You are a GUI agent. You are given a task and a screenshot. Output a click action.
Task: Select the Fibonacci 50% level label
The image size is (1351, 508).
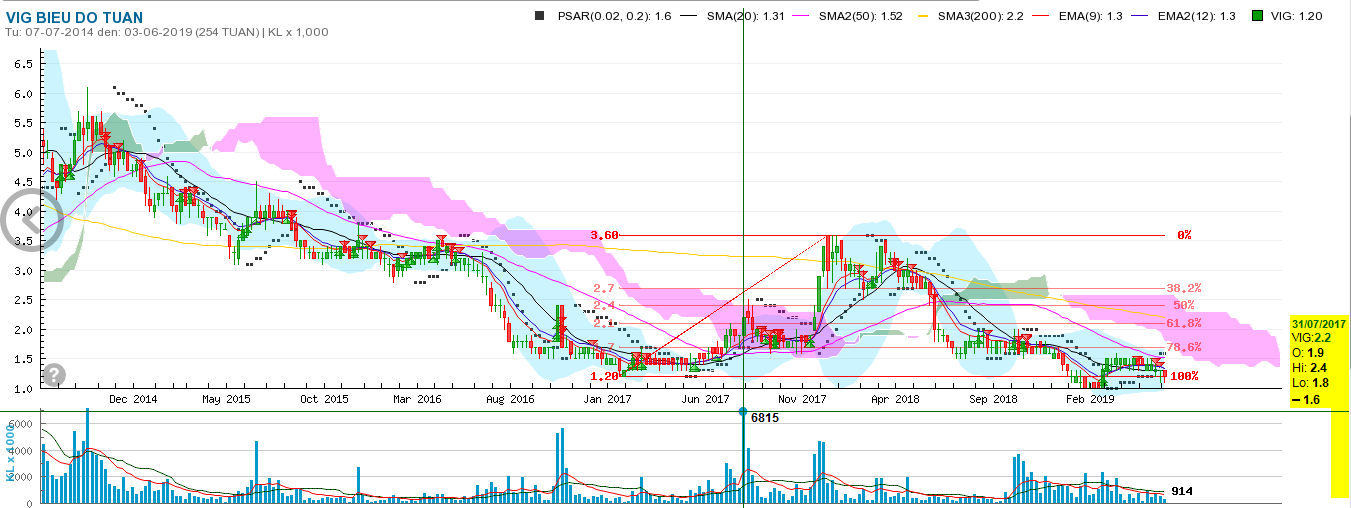(x=1184, y=305)
